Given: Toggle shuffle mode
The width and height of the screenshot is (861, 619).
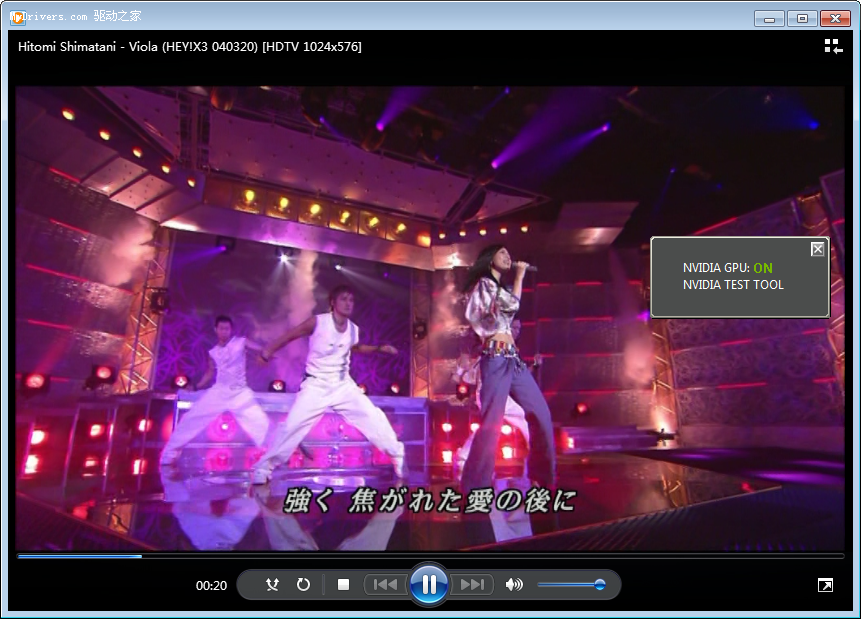Looking at the screenshot, I should pos(272,584).
